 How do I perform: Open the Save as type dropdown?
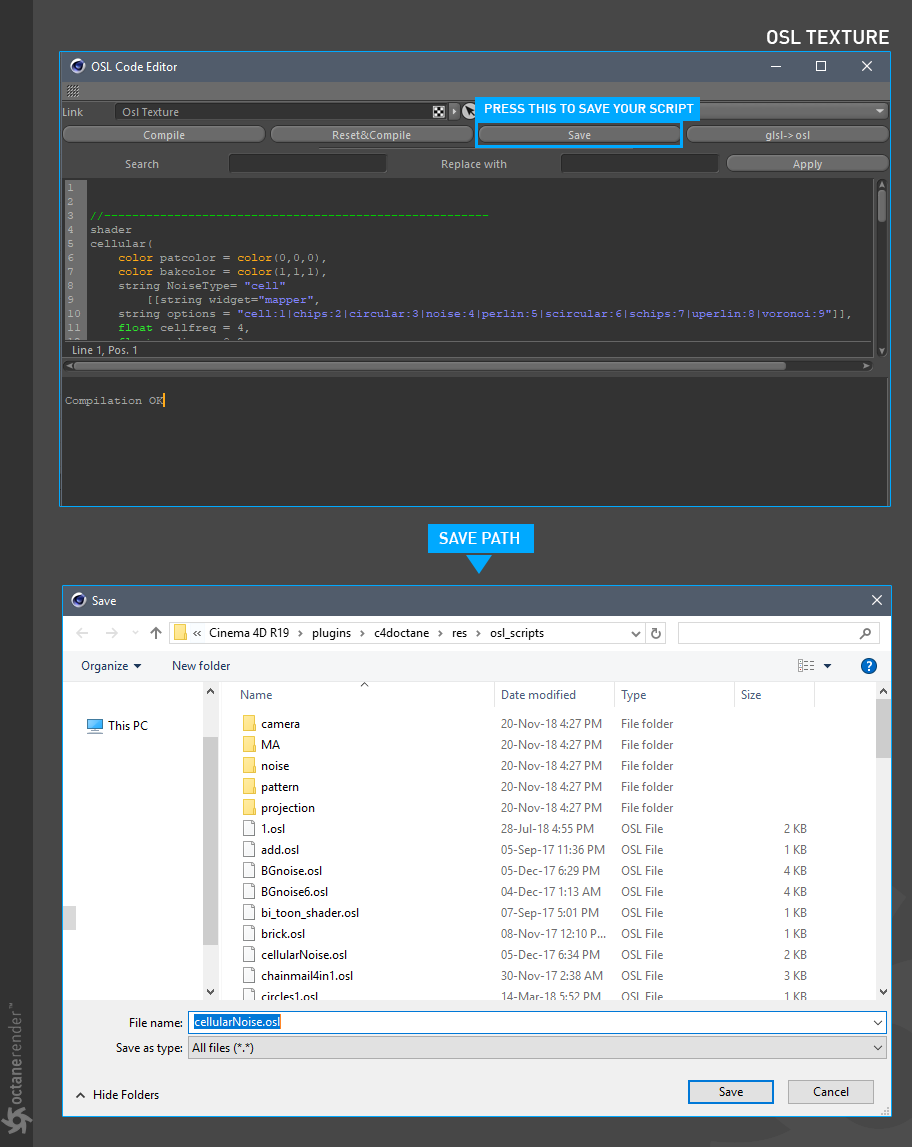pos(537,1048)
